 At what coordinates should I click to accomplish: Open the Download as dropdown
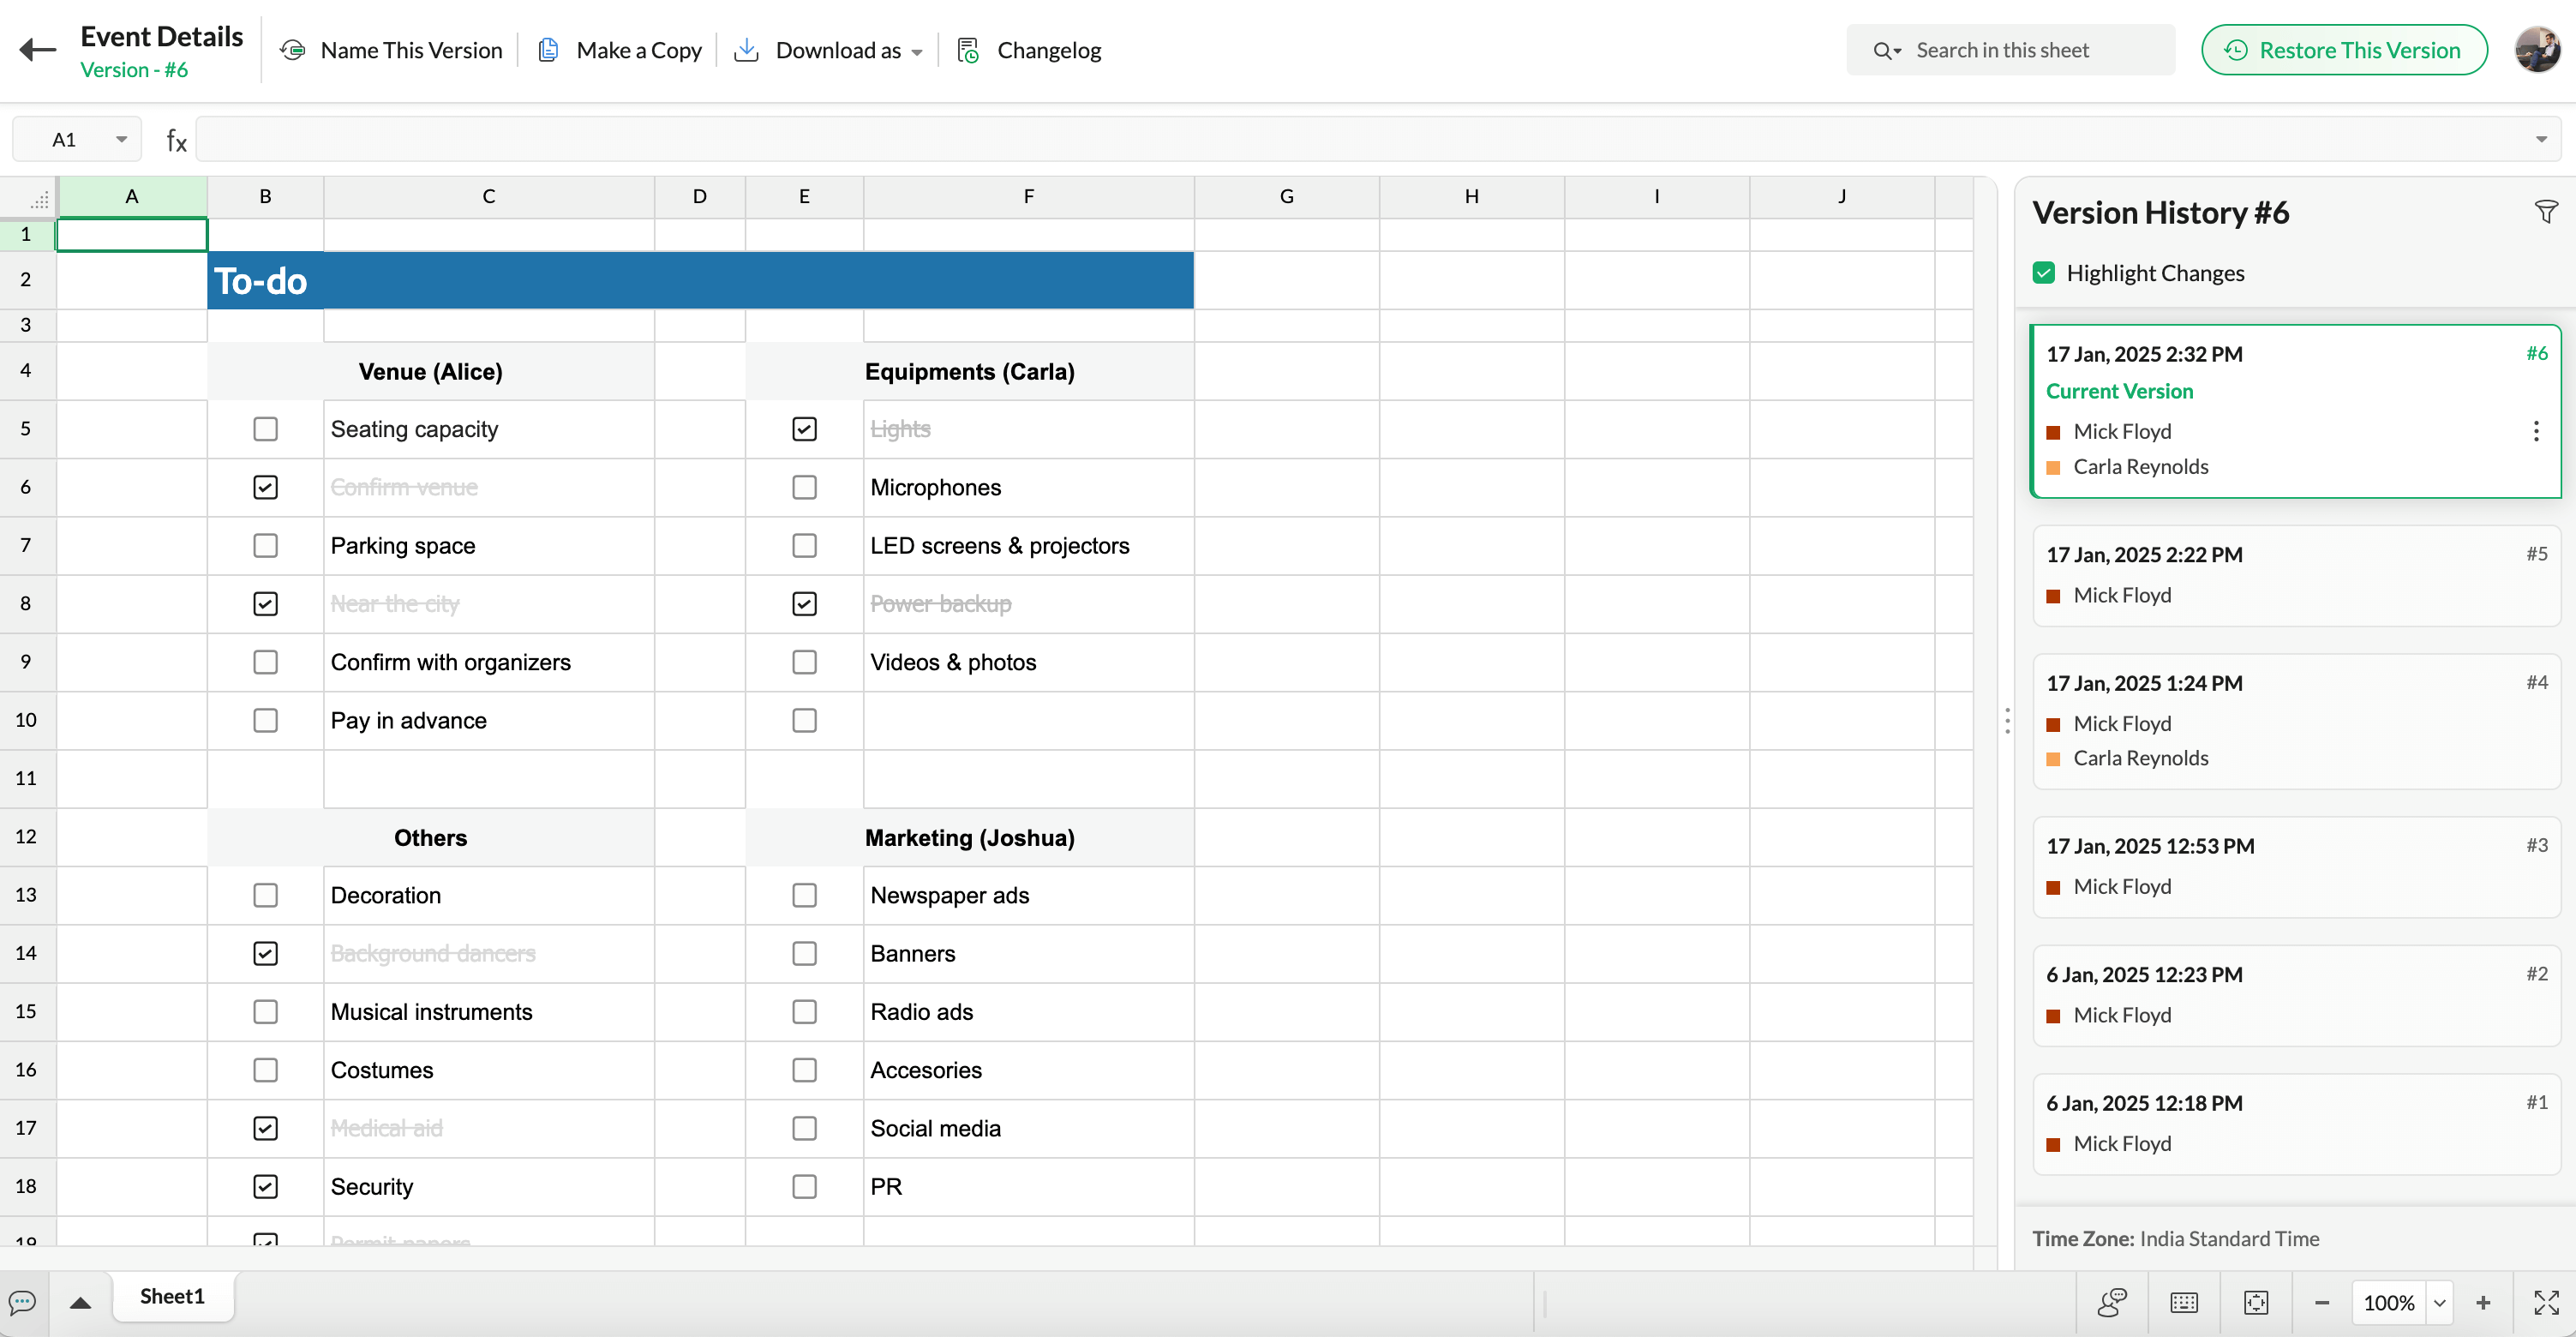click(918, 51)
